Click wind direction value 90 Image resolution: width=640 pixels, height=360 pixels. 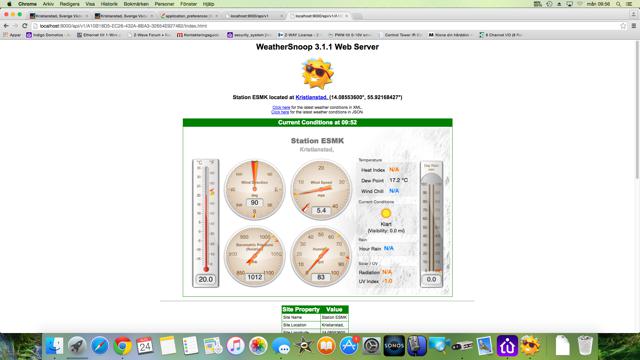[x=254, y=203]
